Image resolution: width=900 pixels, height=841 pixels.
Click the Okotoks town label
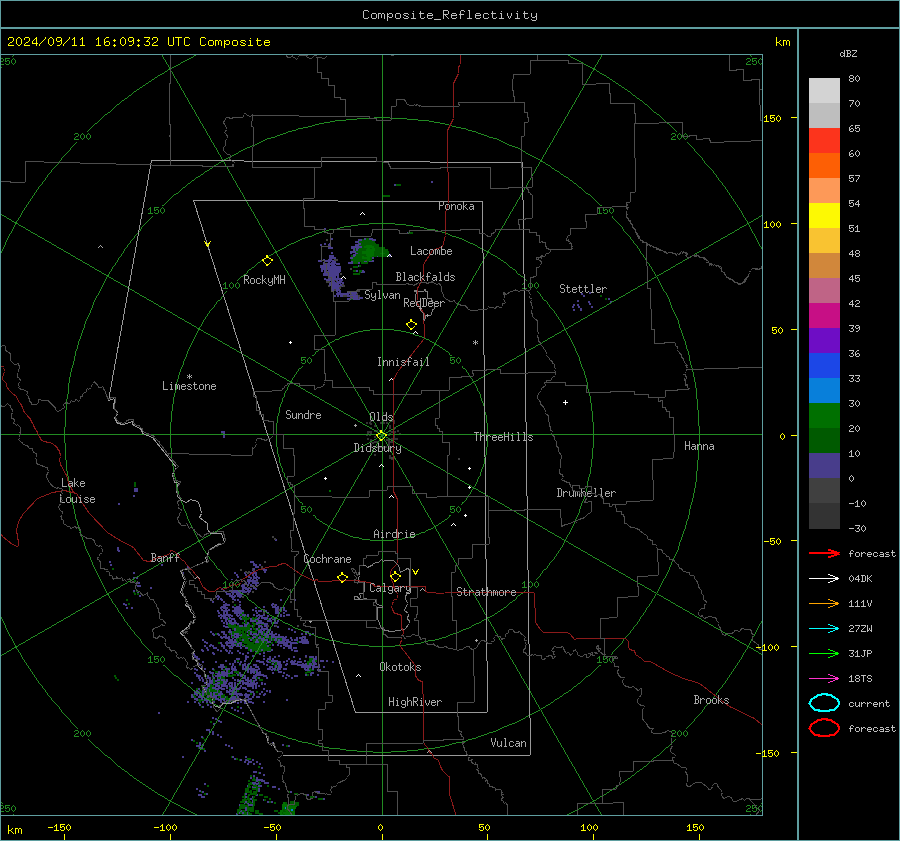400,667
